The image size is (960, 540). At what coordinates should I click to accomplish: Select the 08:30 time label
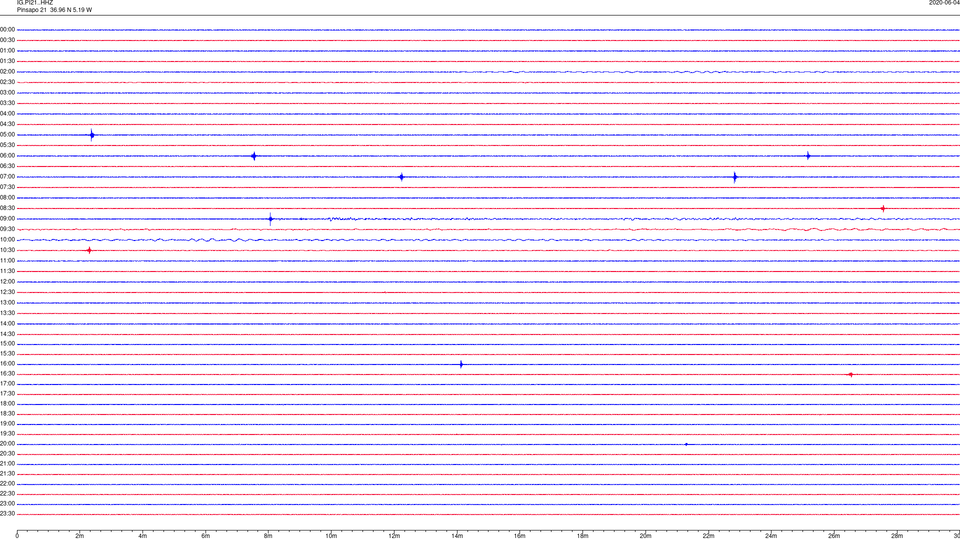coord(7,208)
